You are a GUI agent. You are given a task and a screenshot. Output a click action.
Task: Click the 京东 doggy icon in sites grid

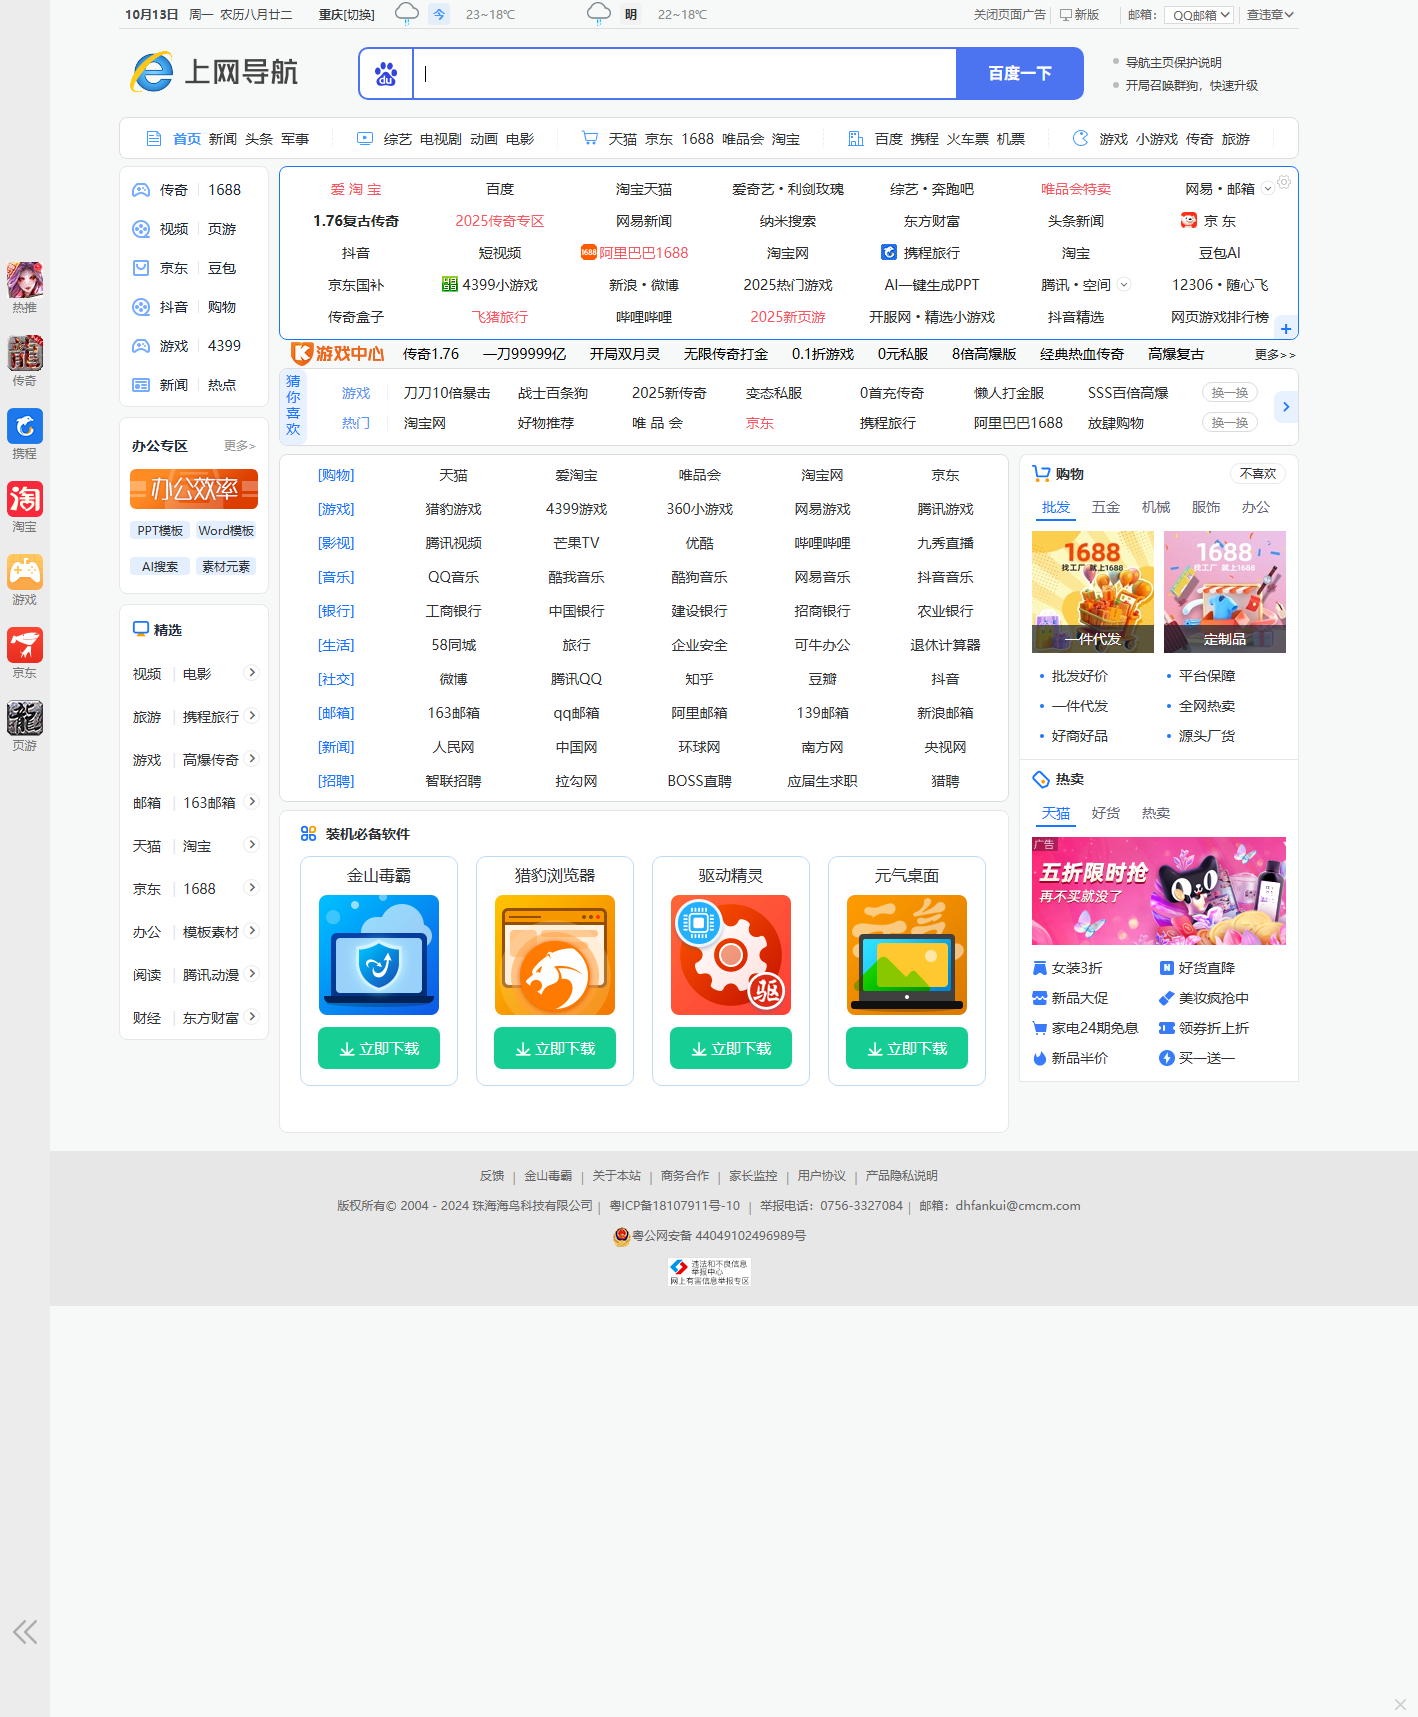tap(1189, 220)
